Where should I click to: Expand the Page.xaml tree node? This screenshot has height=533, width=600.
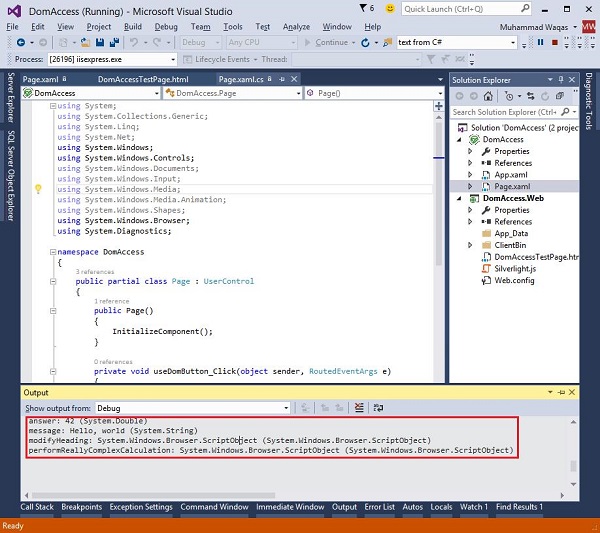[x=471, y=187]
